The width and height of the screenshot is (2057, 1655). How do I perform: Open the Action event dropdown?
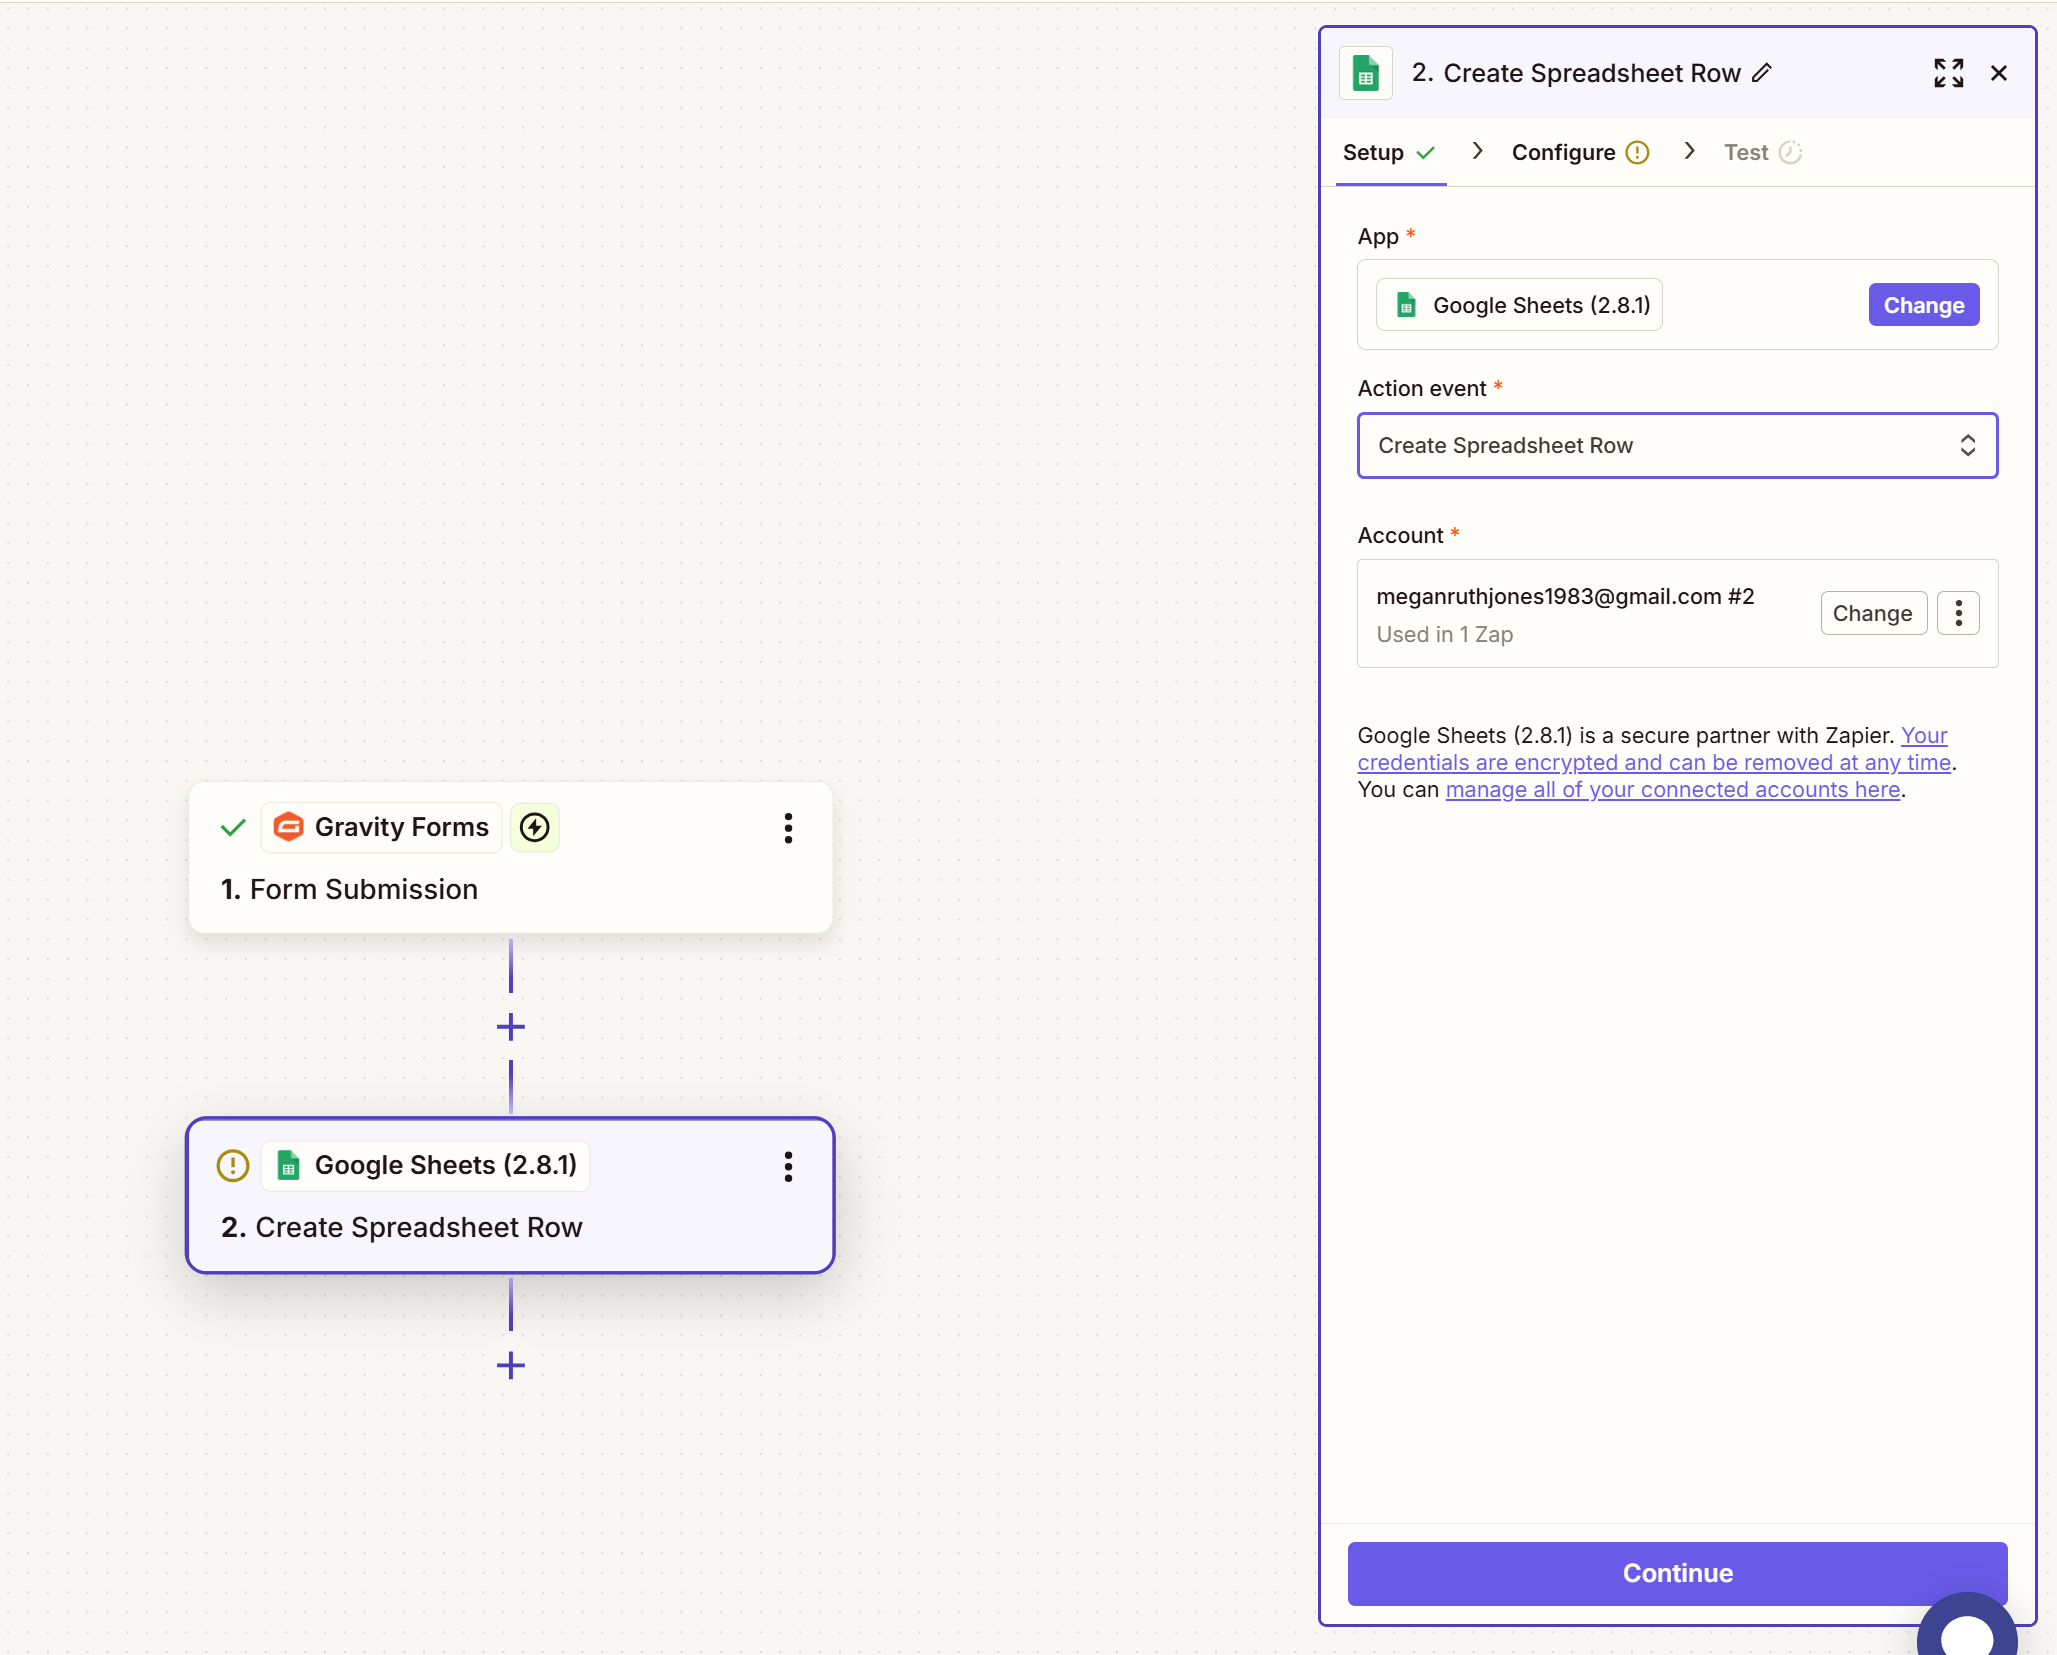(x=1677, y=445)
